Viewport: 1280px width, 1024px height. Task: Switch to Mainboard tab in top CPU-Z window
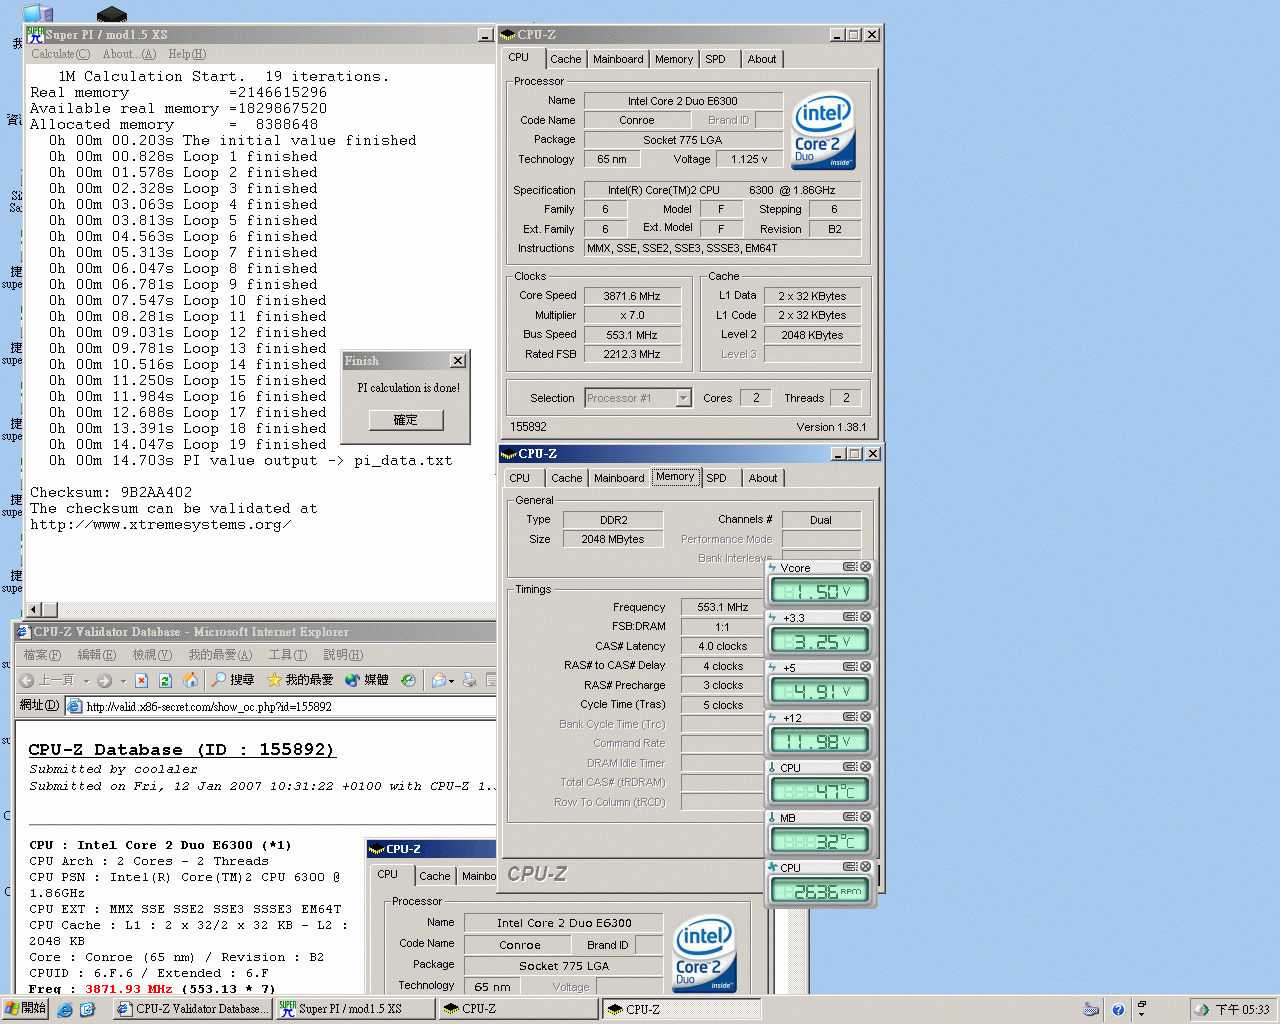point(618,59)
